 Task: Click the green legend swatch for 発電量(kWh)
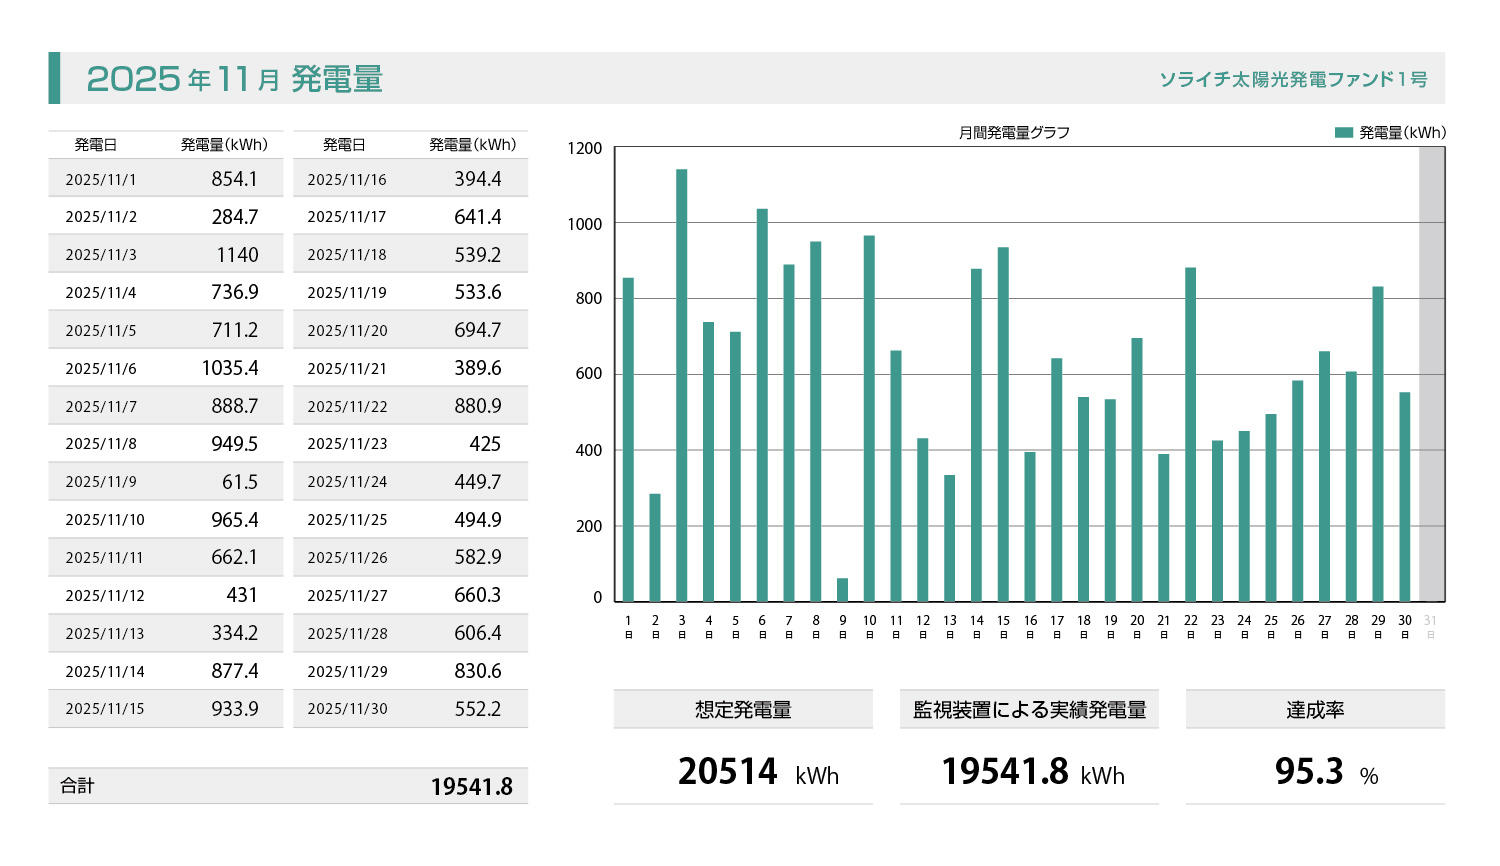click(x=1344, y=132)
